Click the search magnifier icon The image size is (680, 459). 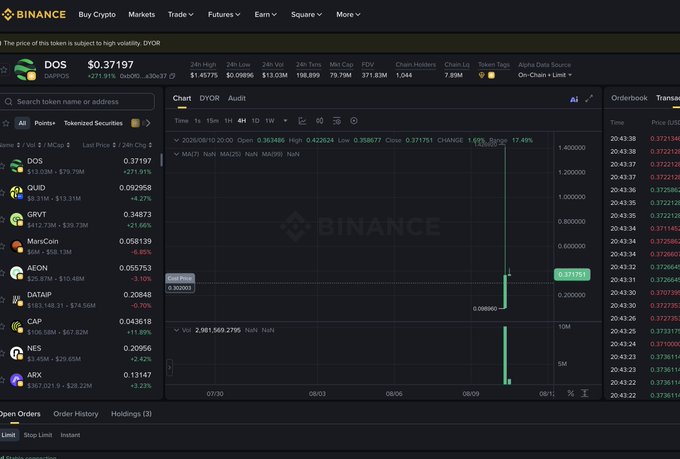(9, 102)
